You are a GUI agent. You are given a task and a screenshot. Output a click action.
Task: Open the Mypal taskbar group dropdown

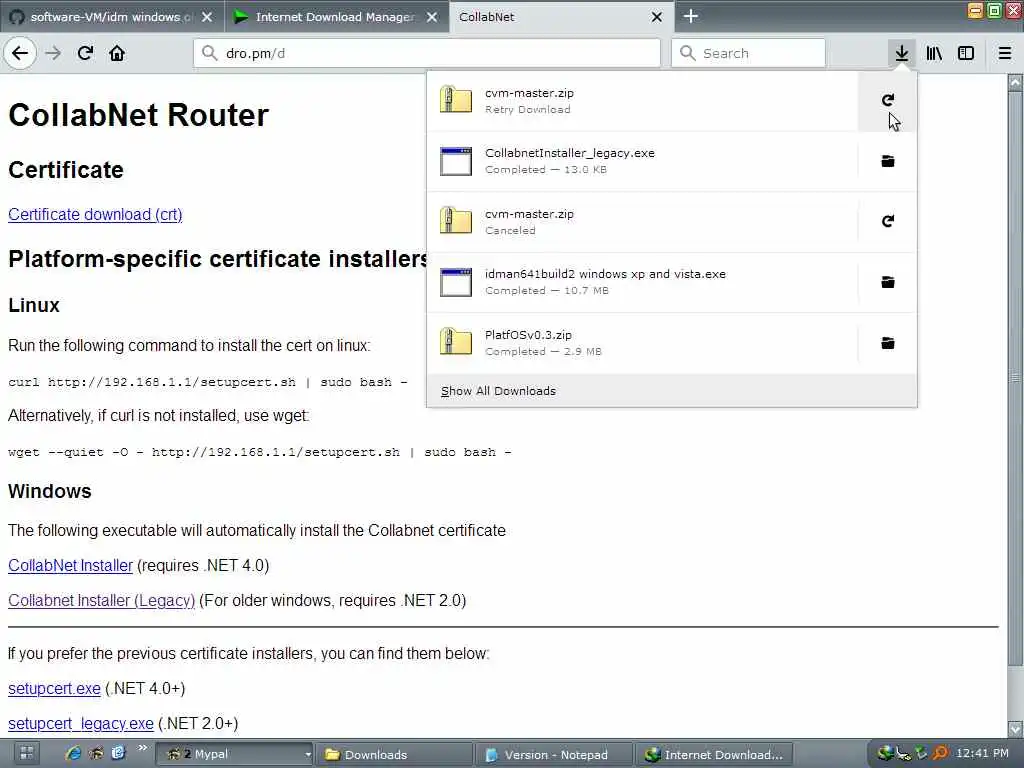click(308, 755)
